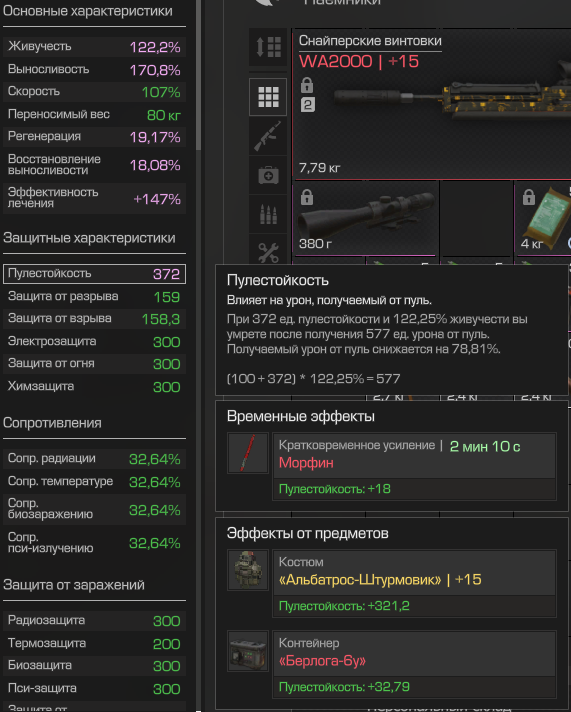Select Сопр. биозаражению row
This screenshot has height=712, width=571.
coord(94,509)
